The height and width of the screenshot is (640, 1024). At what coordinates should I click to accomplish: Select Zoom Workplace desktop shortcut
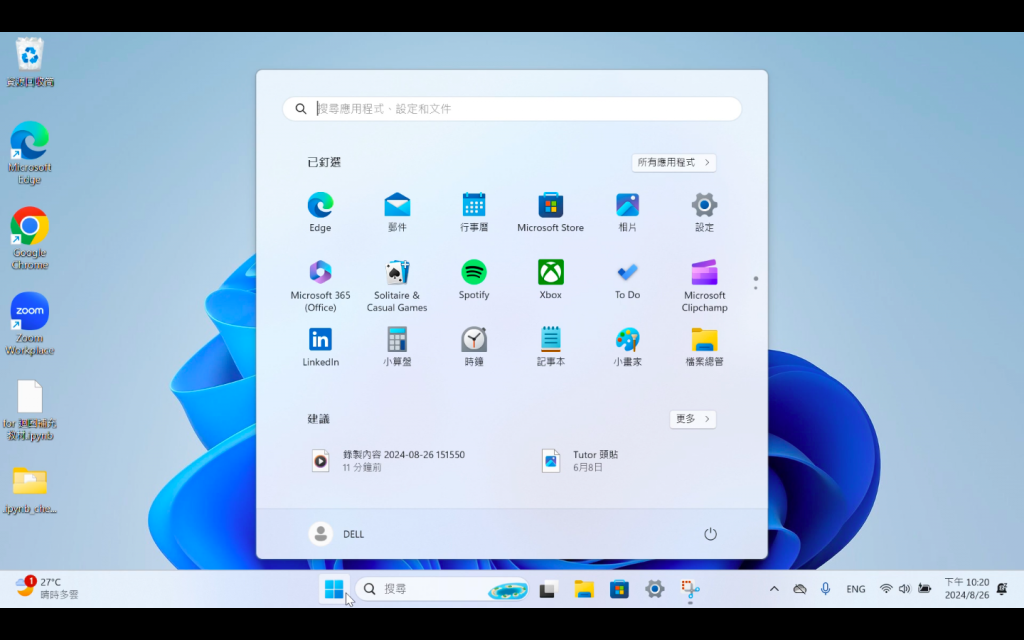tap(29, 324)
